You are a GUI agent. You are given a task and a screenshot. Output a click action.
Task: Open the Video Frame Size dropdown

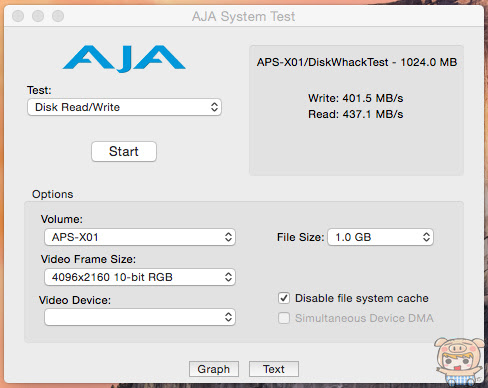(140, 277)
